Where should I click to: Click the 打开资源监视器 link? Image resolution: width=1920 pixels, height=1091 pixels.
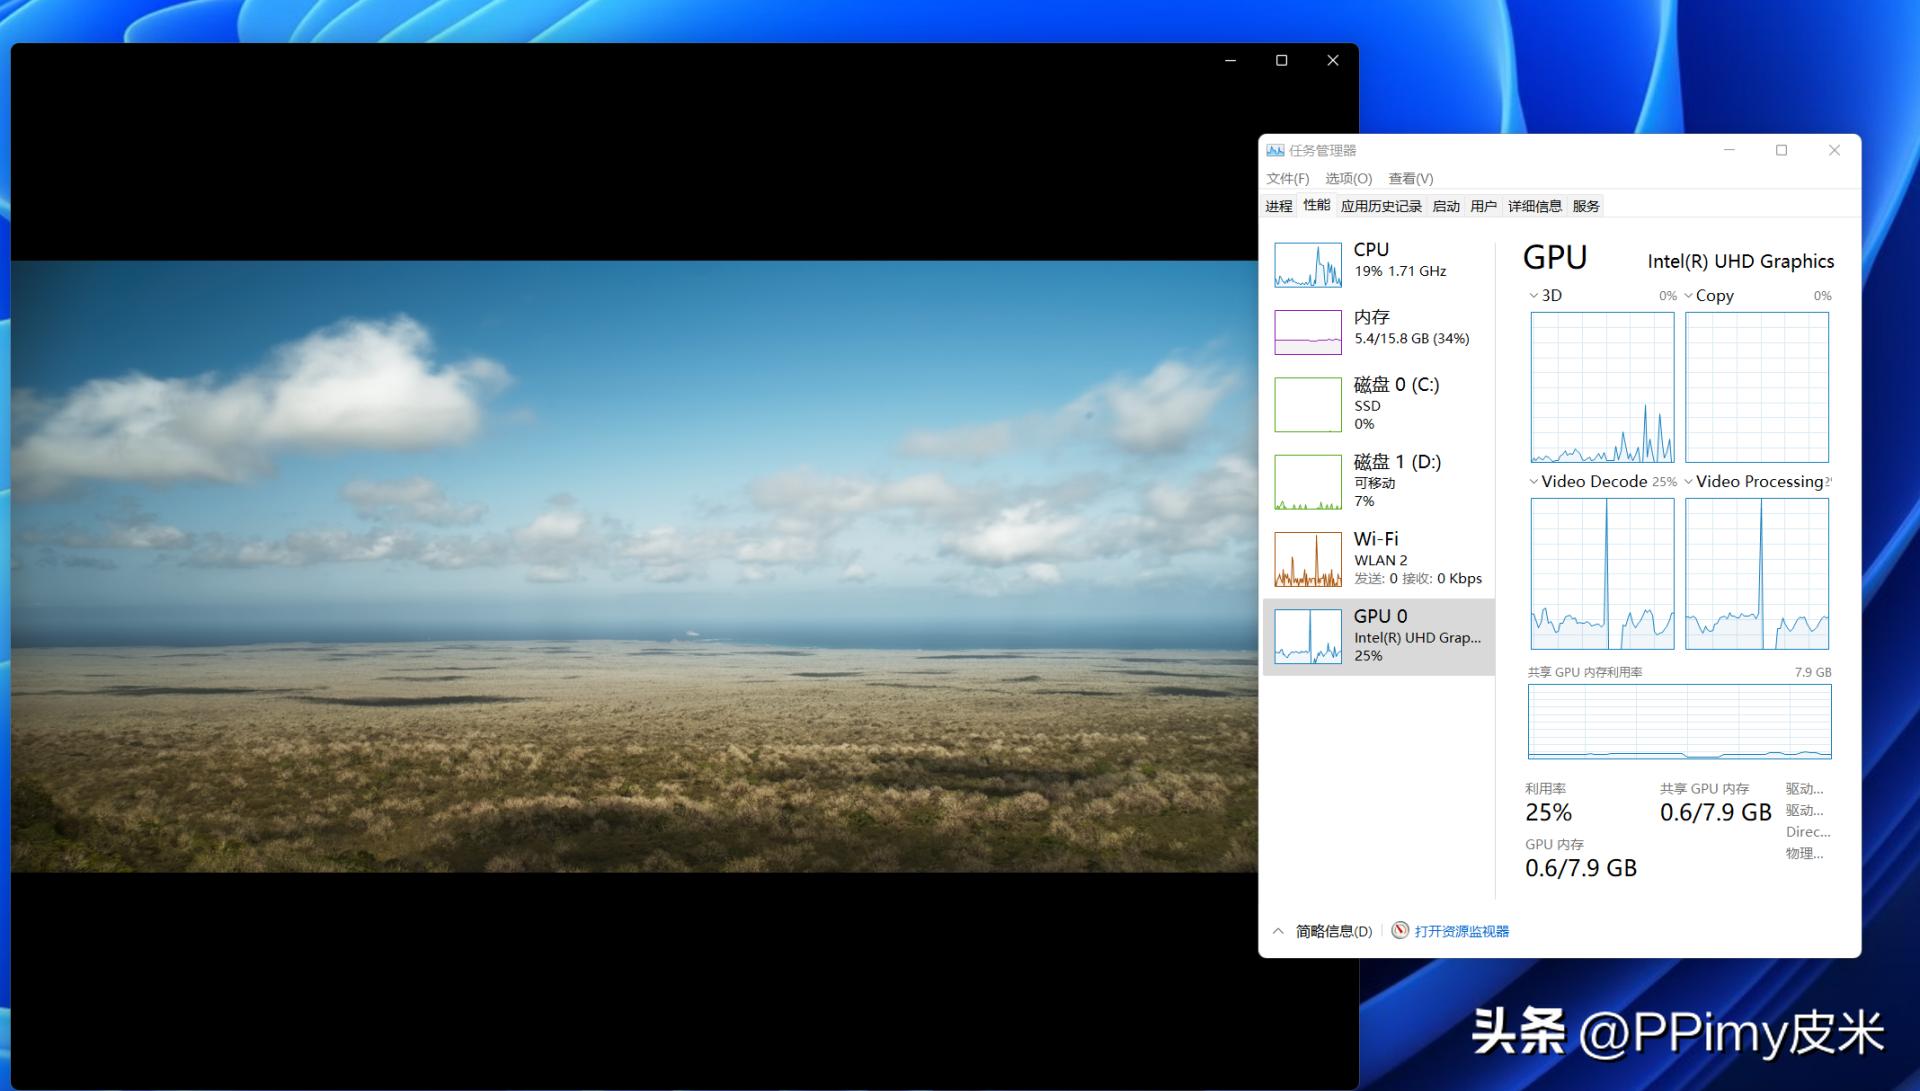[1461, 931]
